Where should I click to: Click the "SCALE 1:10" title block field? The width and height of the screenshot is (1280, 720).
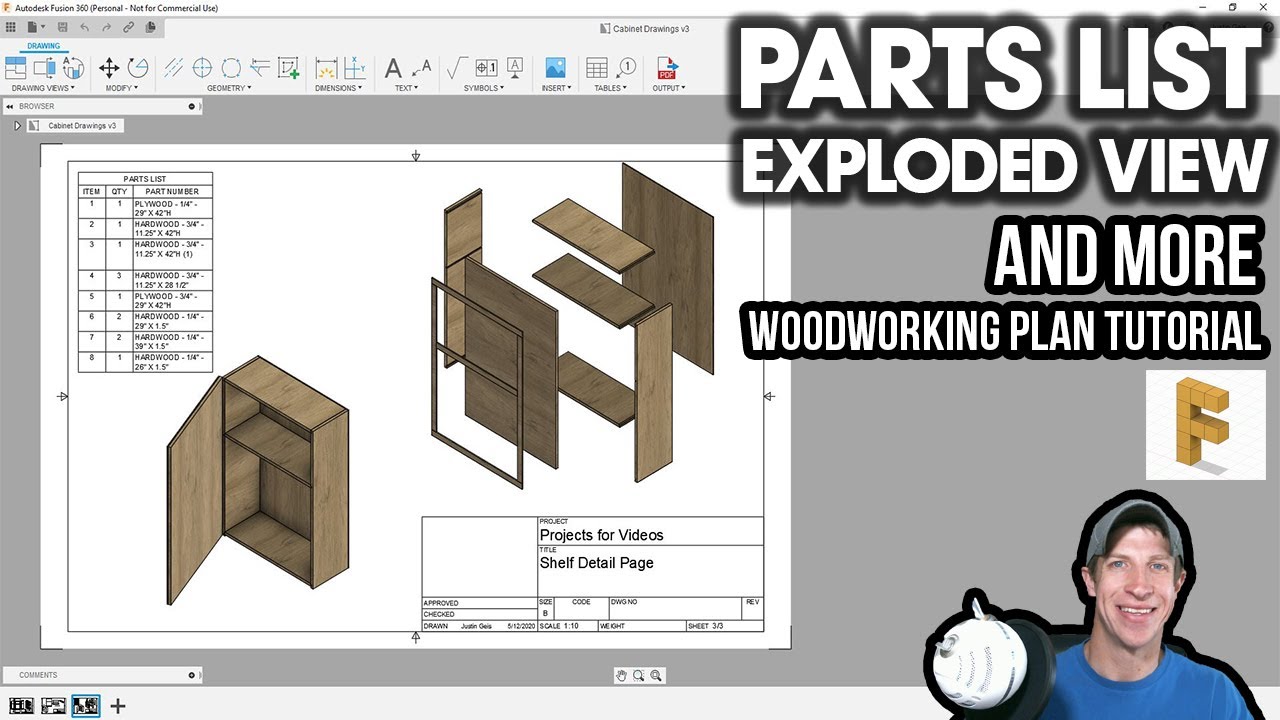point(566,626)
